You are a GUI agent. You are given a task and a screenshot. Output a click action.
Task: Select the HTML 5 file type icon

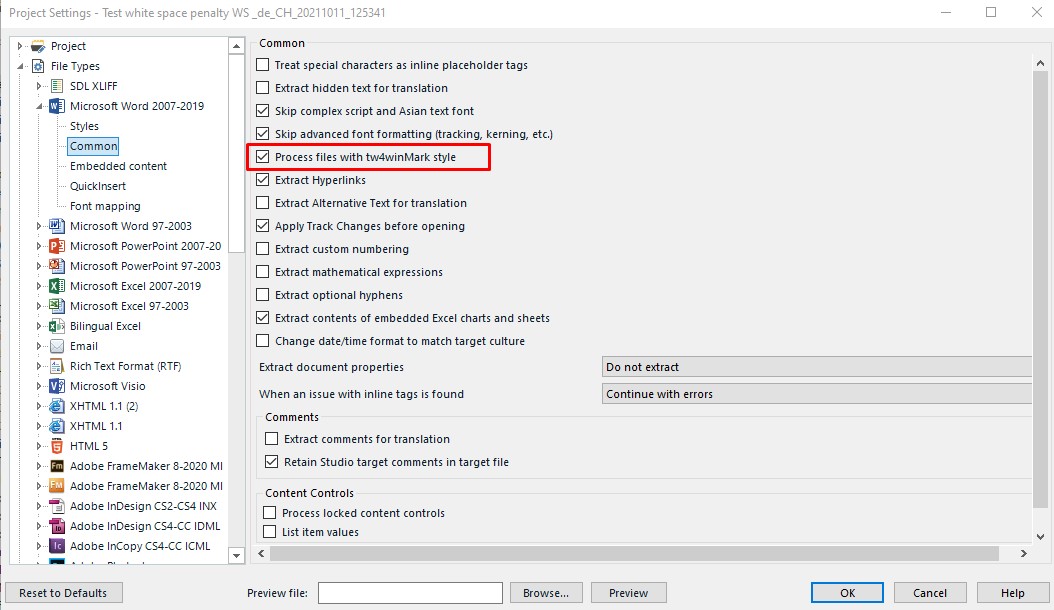click(57, 446)
